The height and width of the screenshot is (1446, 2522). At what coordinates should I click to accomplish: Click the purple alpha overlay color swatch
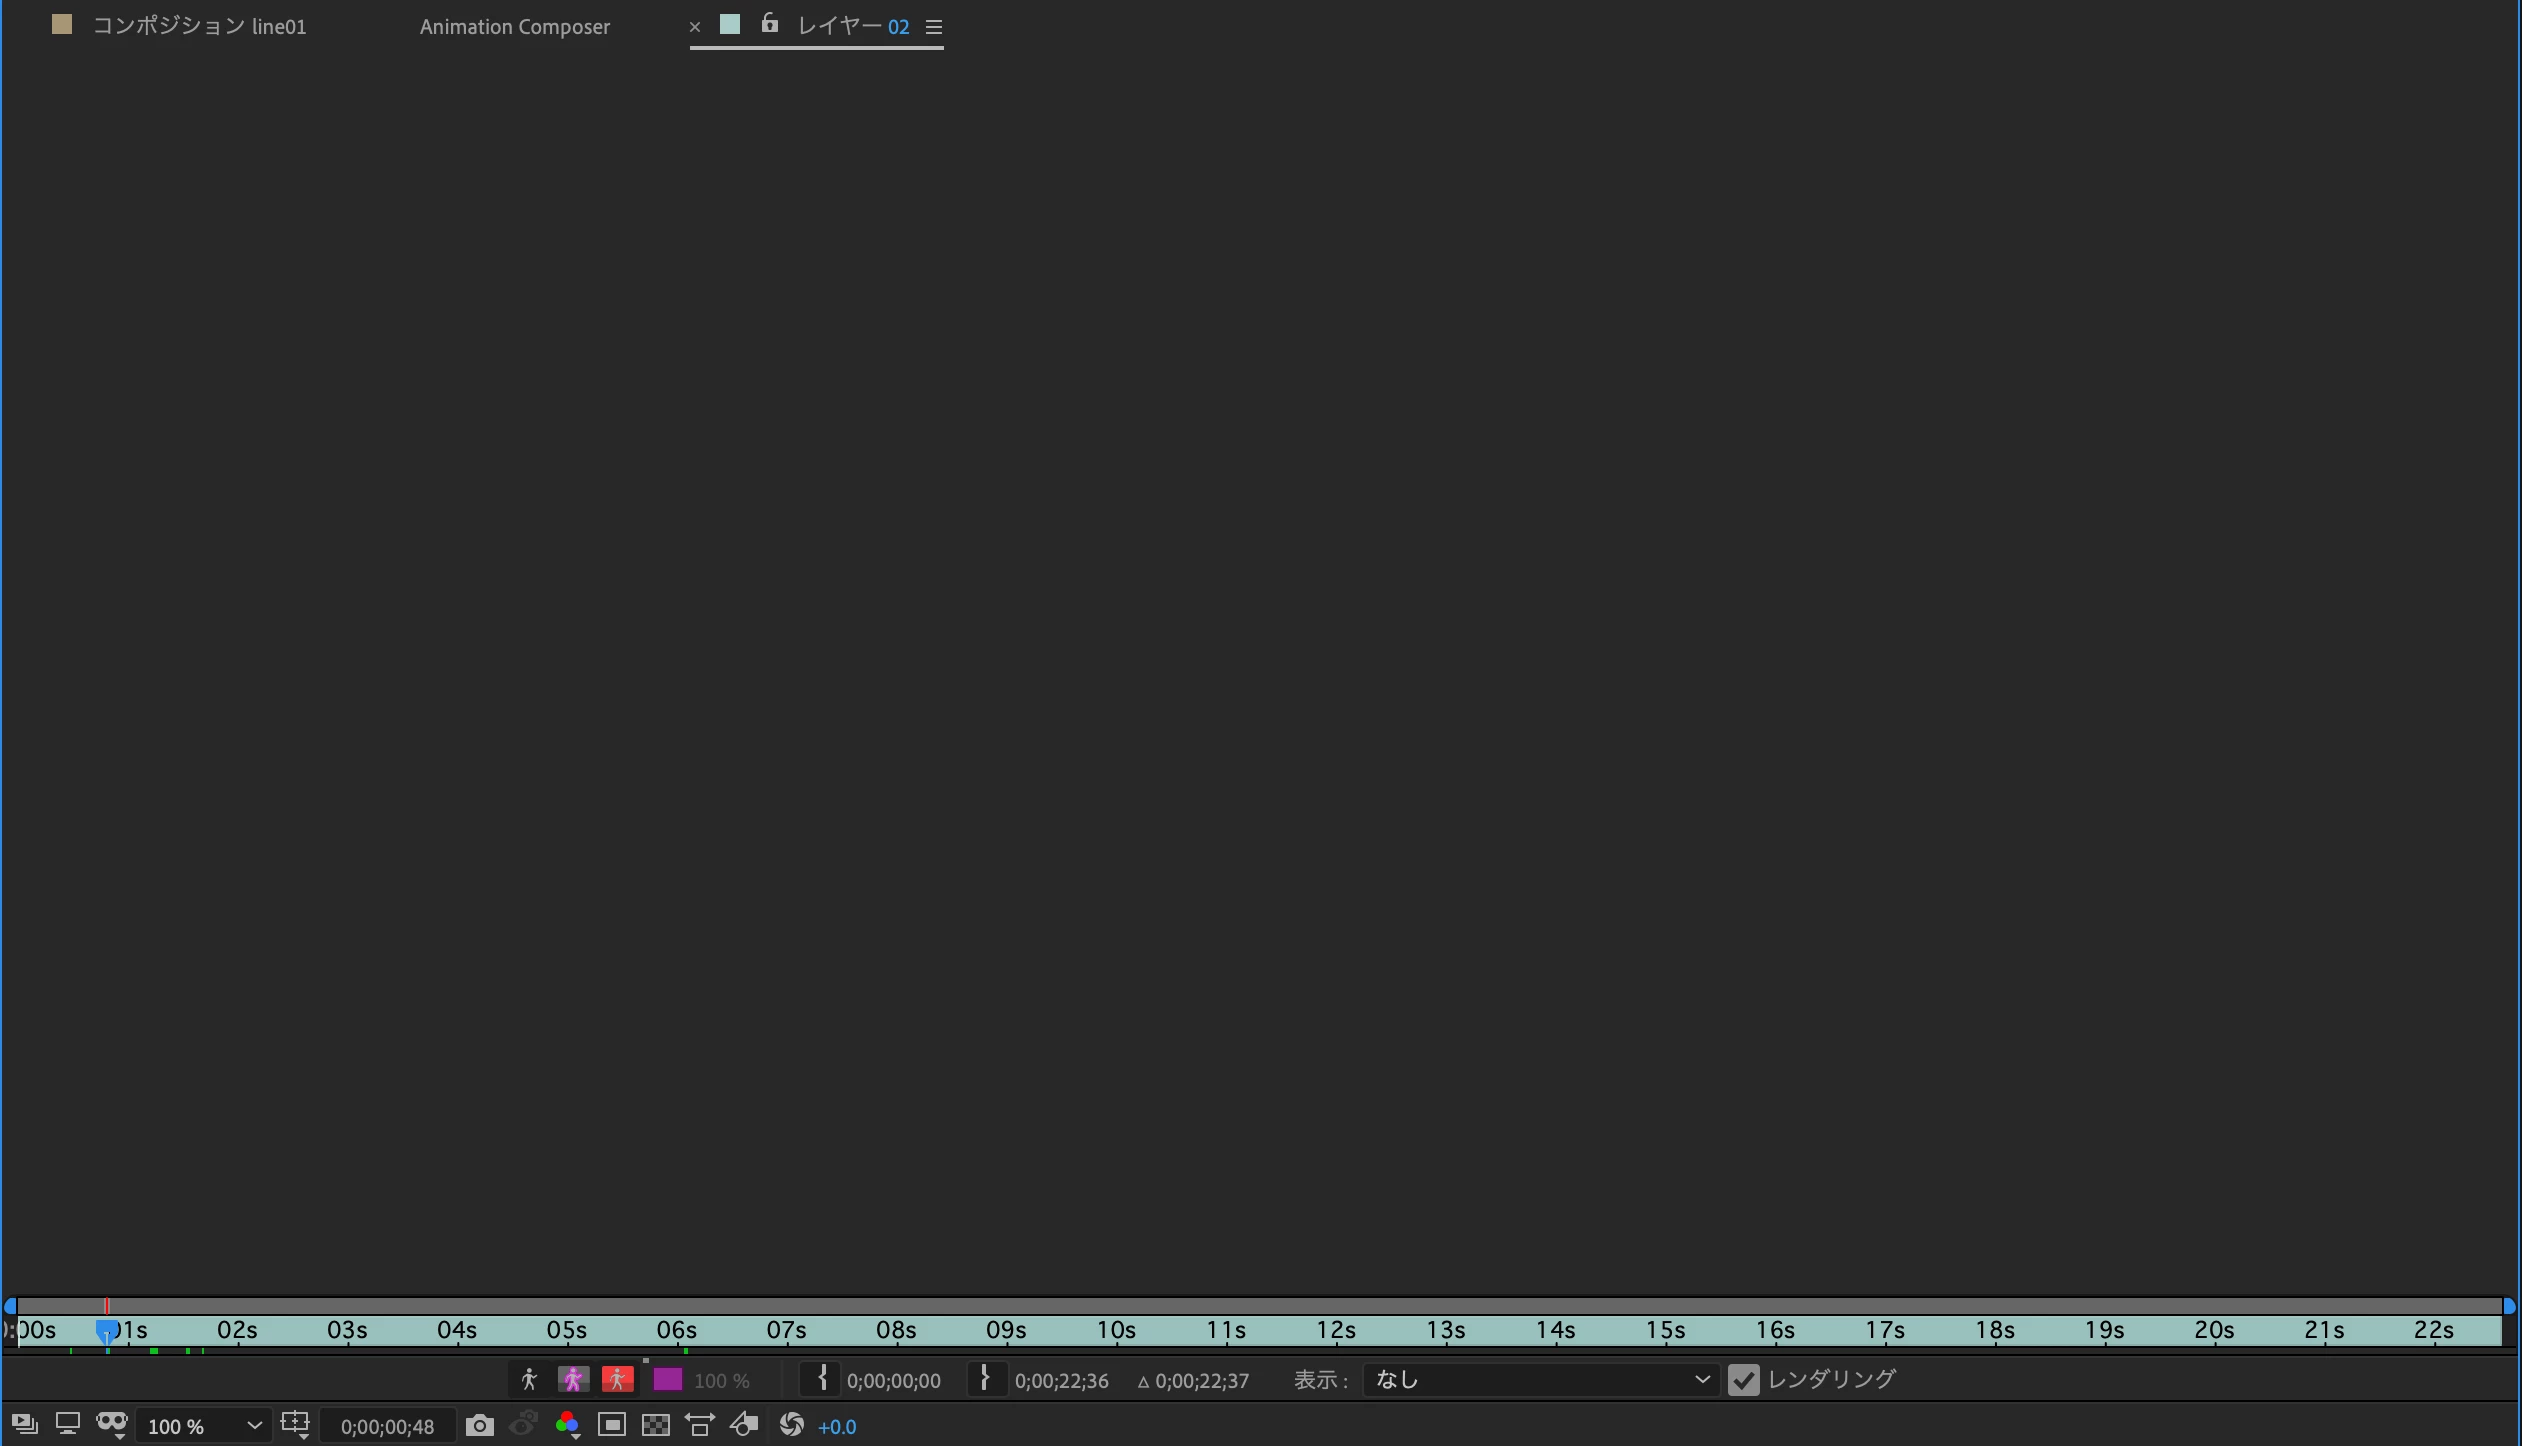(667, 1380)
